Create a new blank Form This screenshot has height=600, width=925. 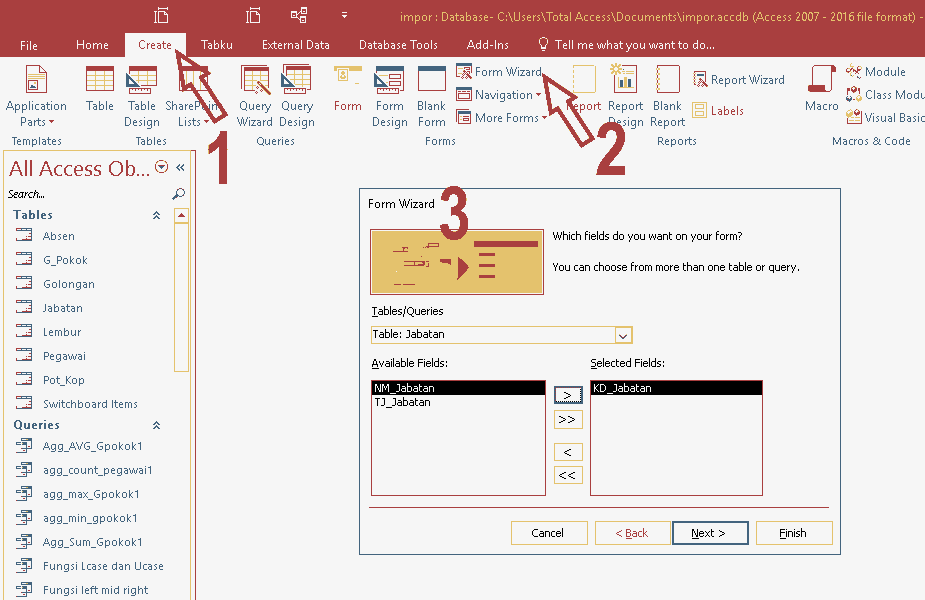347,90
